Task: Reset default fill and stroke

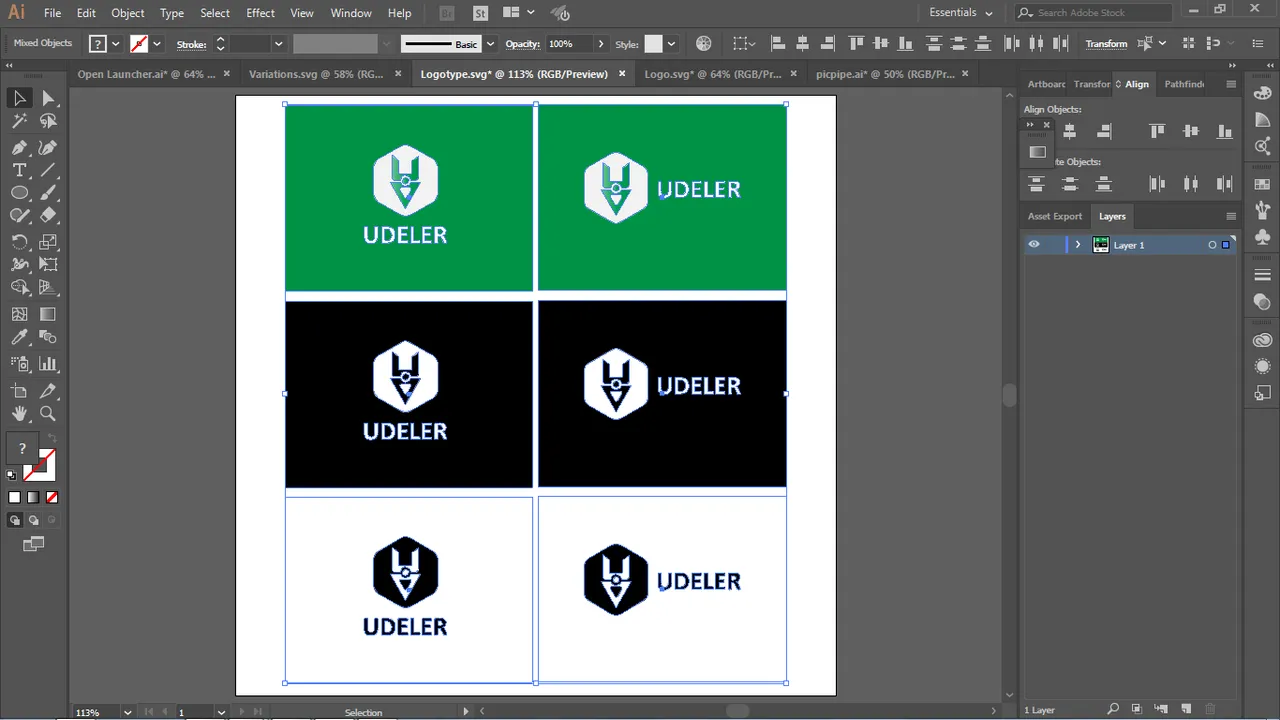Action: tap(11, 476)
